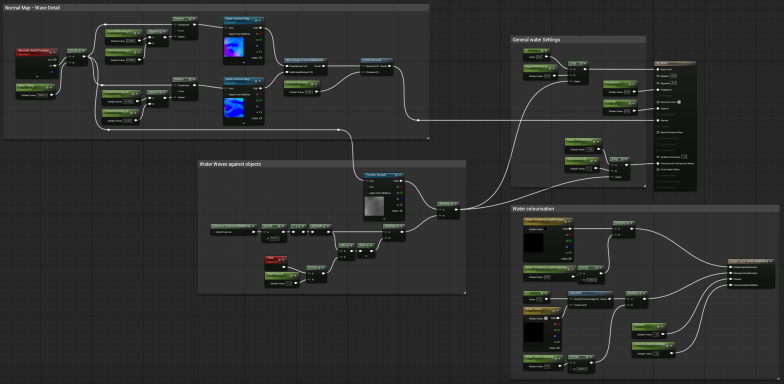Click Texture Sample RGBA pin

[401, 210]
